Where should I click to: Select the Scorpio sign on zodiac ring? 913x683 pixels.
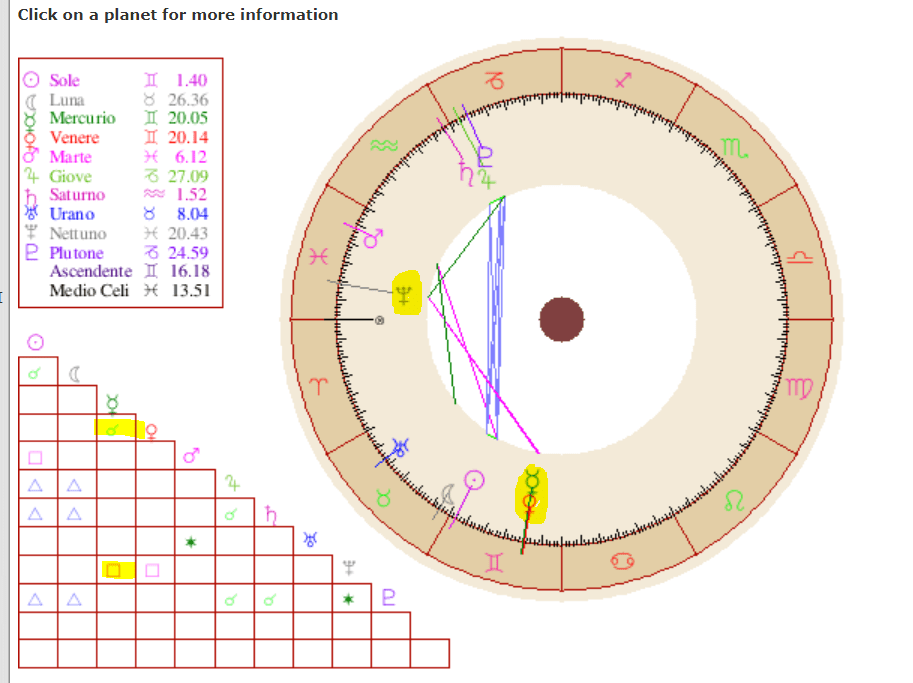[x=733, y=149]
